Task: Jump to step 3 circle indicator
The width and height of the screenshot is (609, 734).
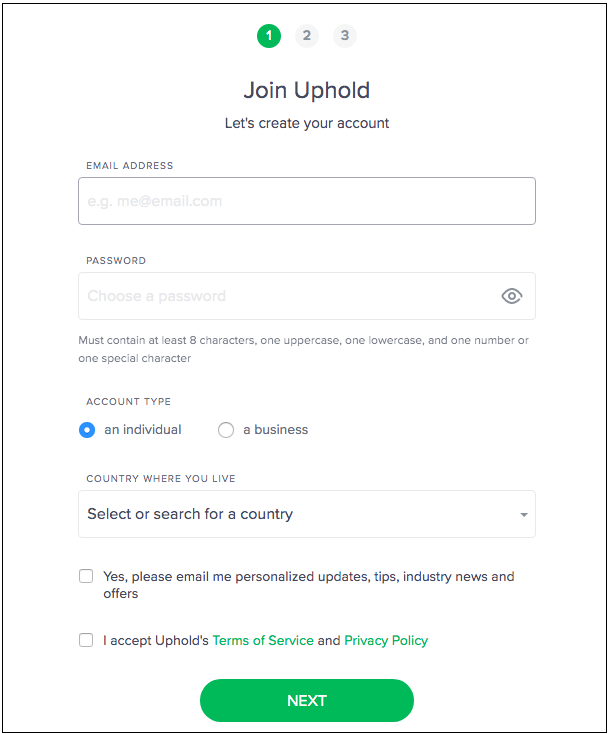Action: click(345, 36)
